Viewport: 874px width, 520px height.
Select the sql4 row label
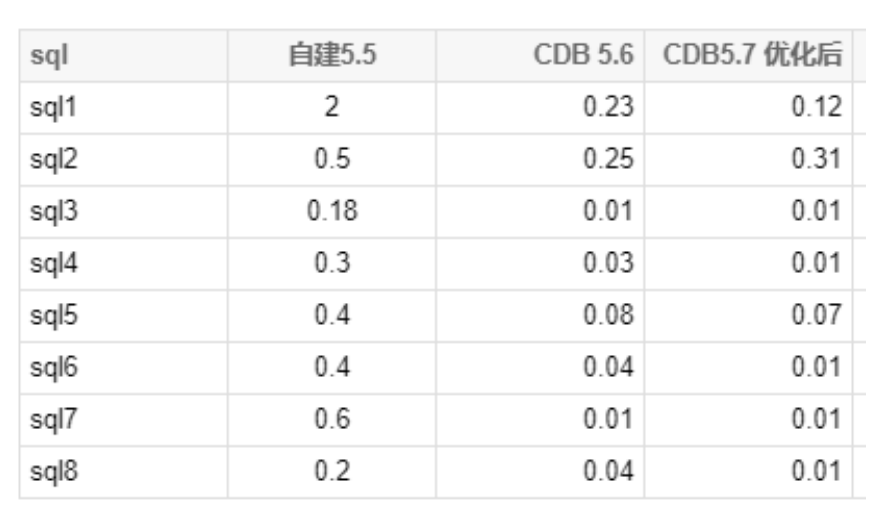tap(47, 263)
